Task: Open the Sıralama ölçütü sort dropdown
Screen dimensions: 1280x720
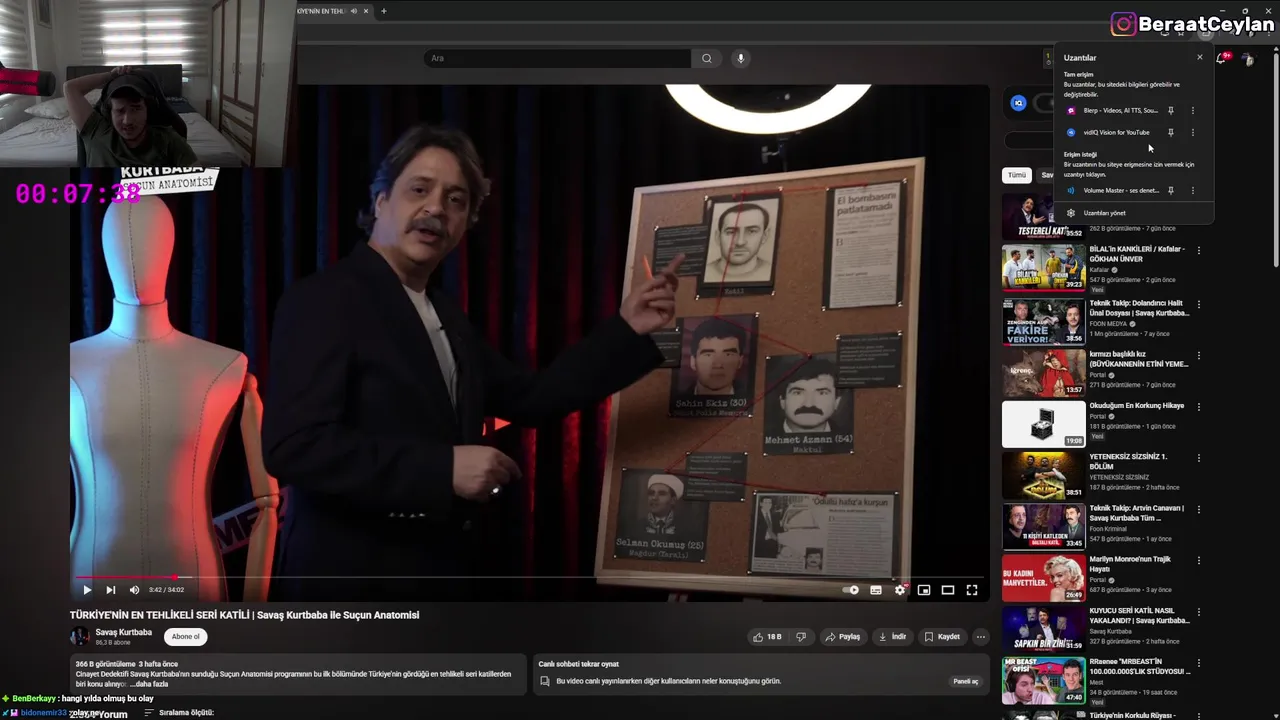Action: point(179,713)
